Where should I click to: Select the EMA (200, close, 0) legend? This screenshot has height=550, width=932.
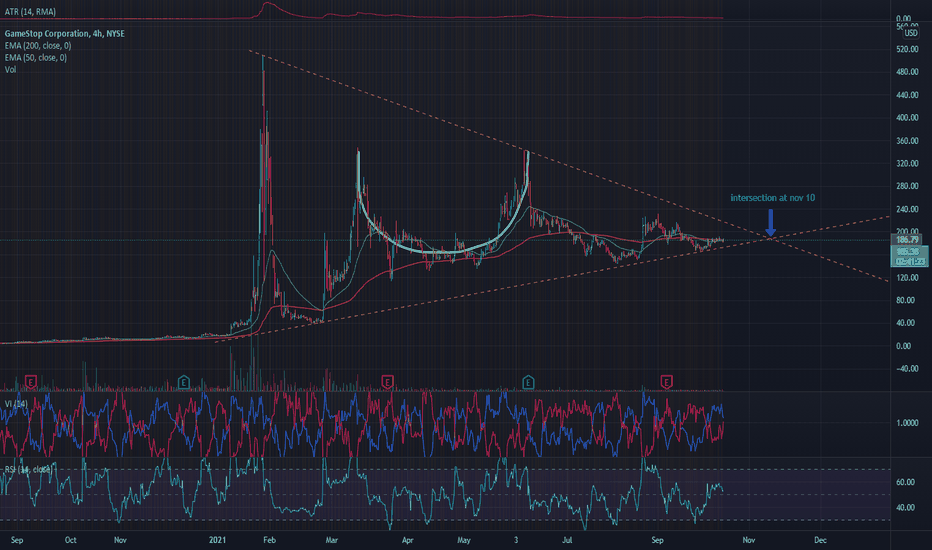38,46
